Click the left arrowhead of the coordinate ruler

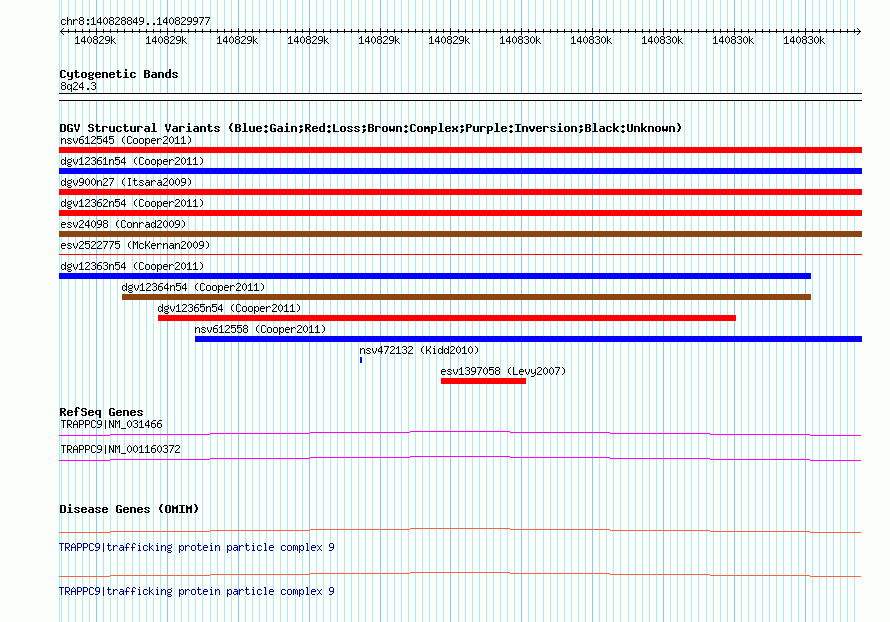tap(62, 31)
